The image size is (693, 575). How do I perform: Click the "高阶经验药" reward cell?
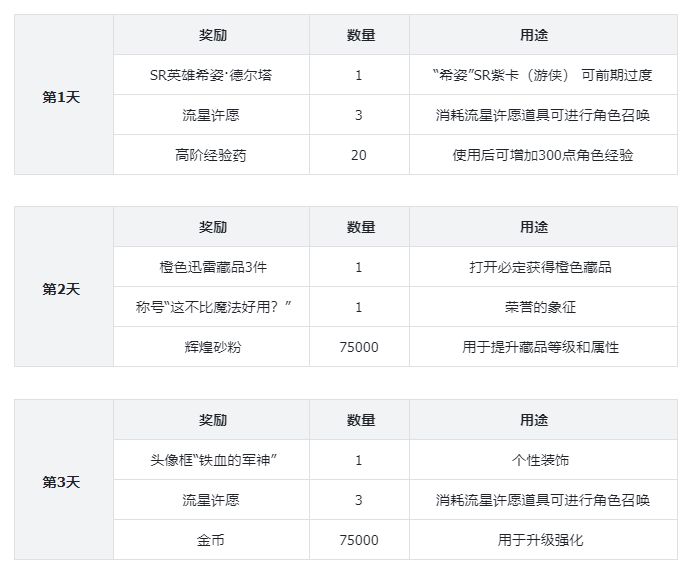pyautogui.click(x=211, y=155)
